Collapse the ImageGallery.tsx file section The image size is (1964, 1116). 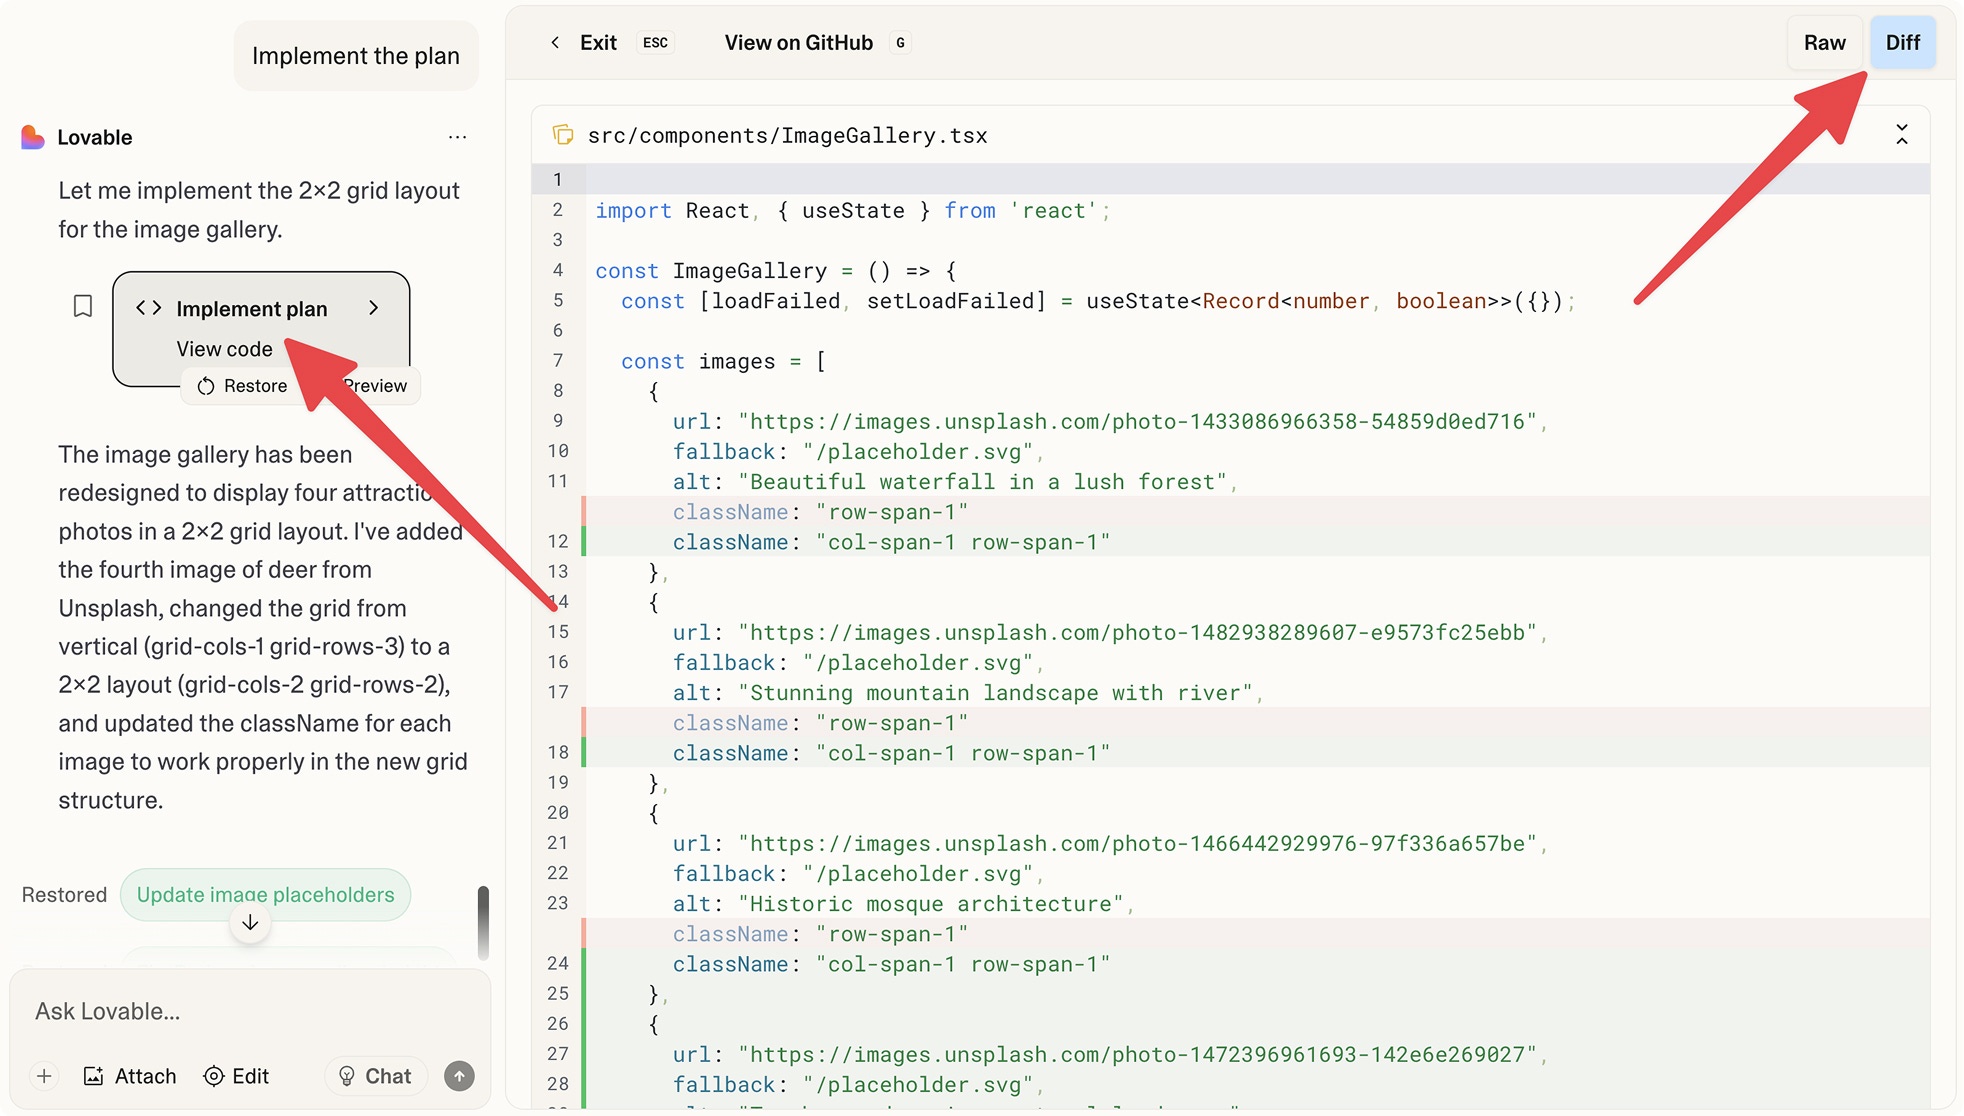coord(1901,135)
